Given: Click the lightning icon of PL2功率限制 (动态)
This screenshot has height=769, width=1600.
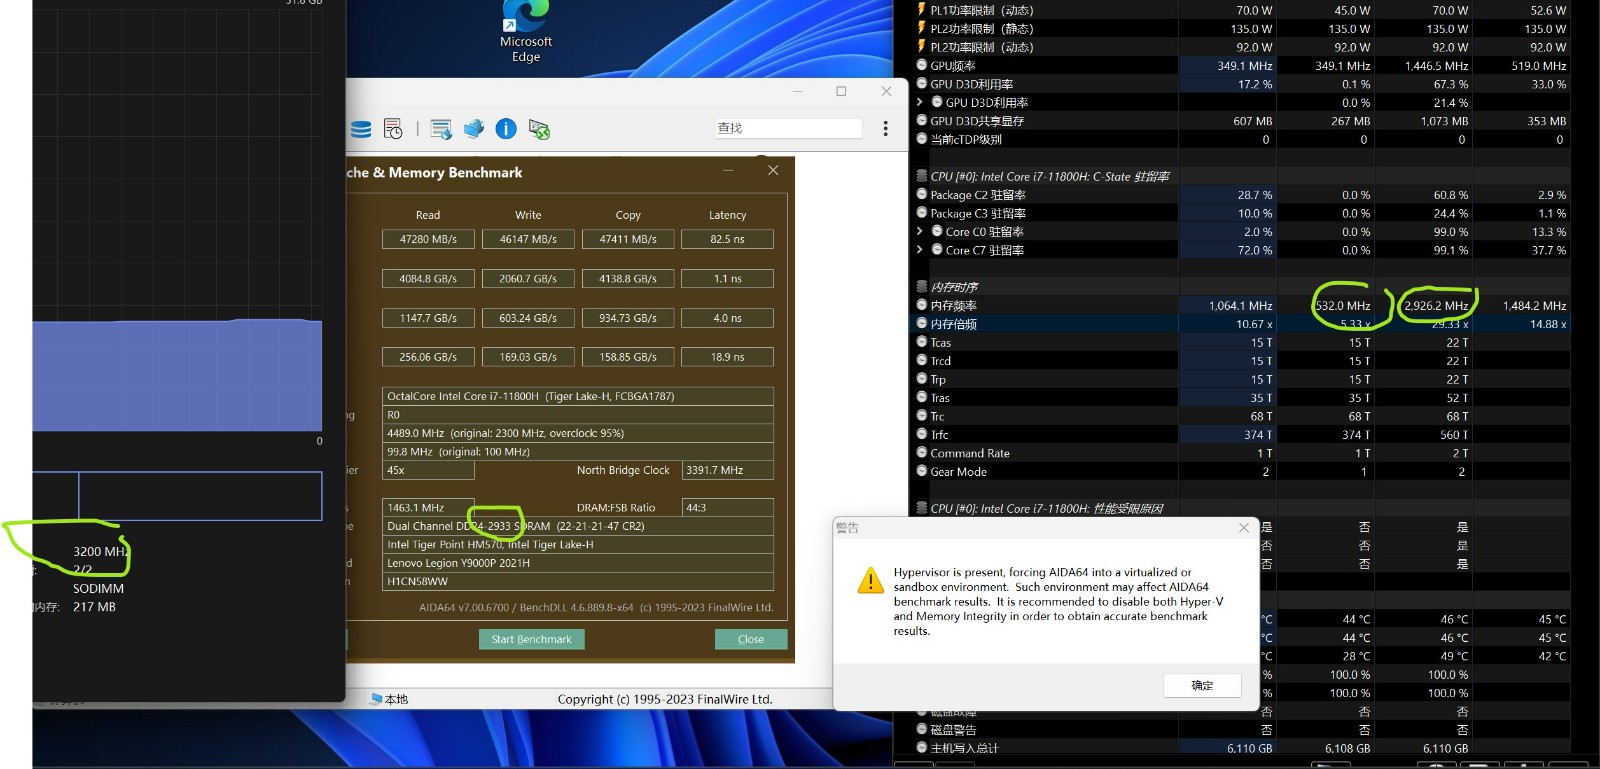Looking at the screenshot, I should 922,46.
